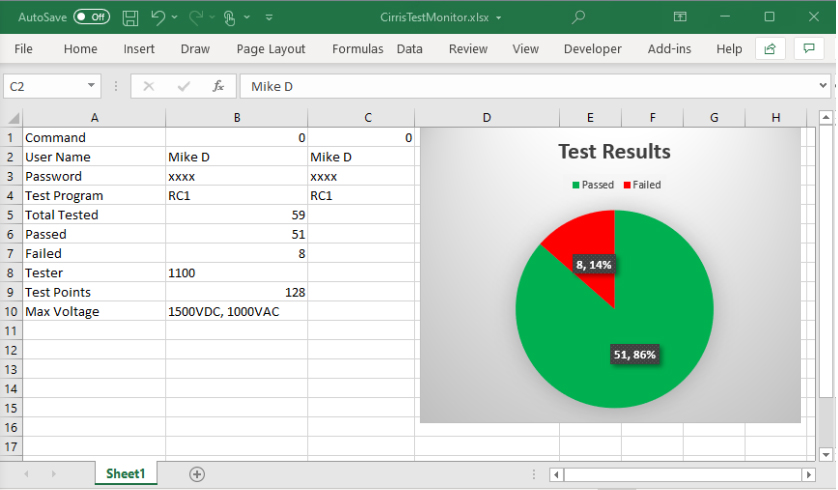
Task: Select row 5 header
Action: (11, 215)
